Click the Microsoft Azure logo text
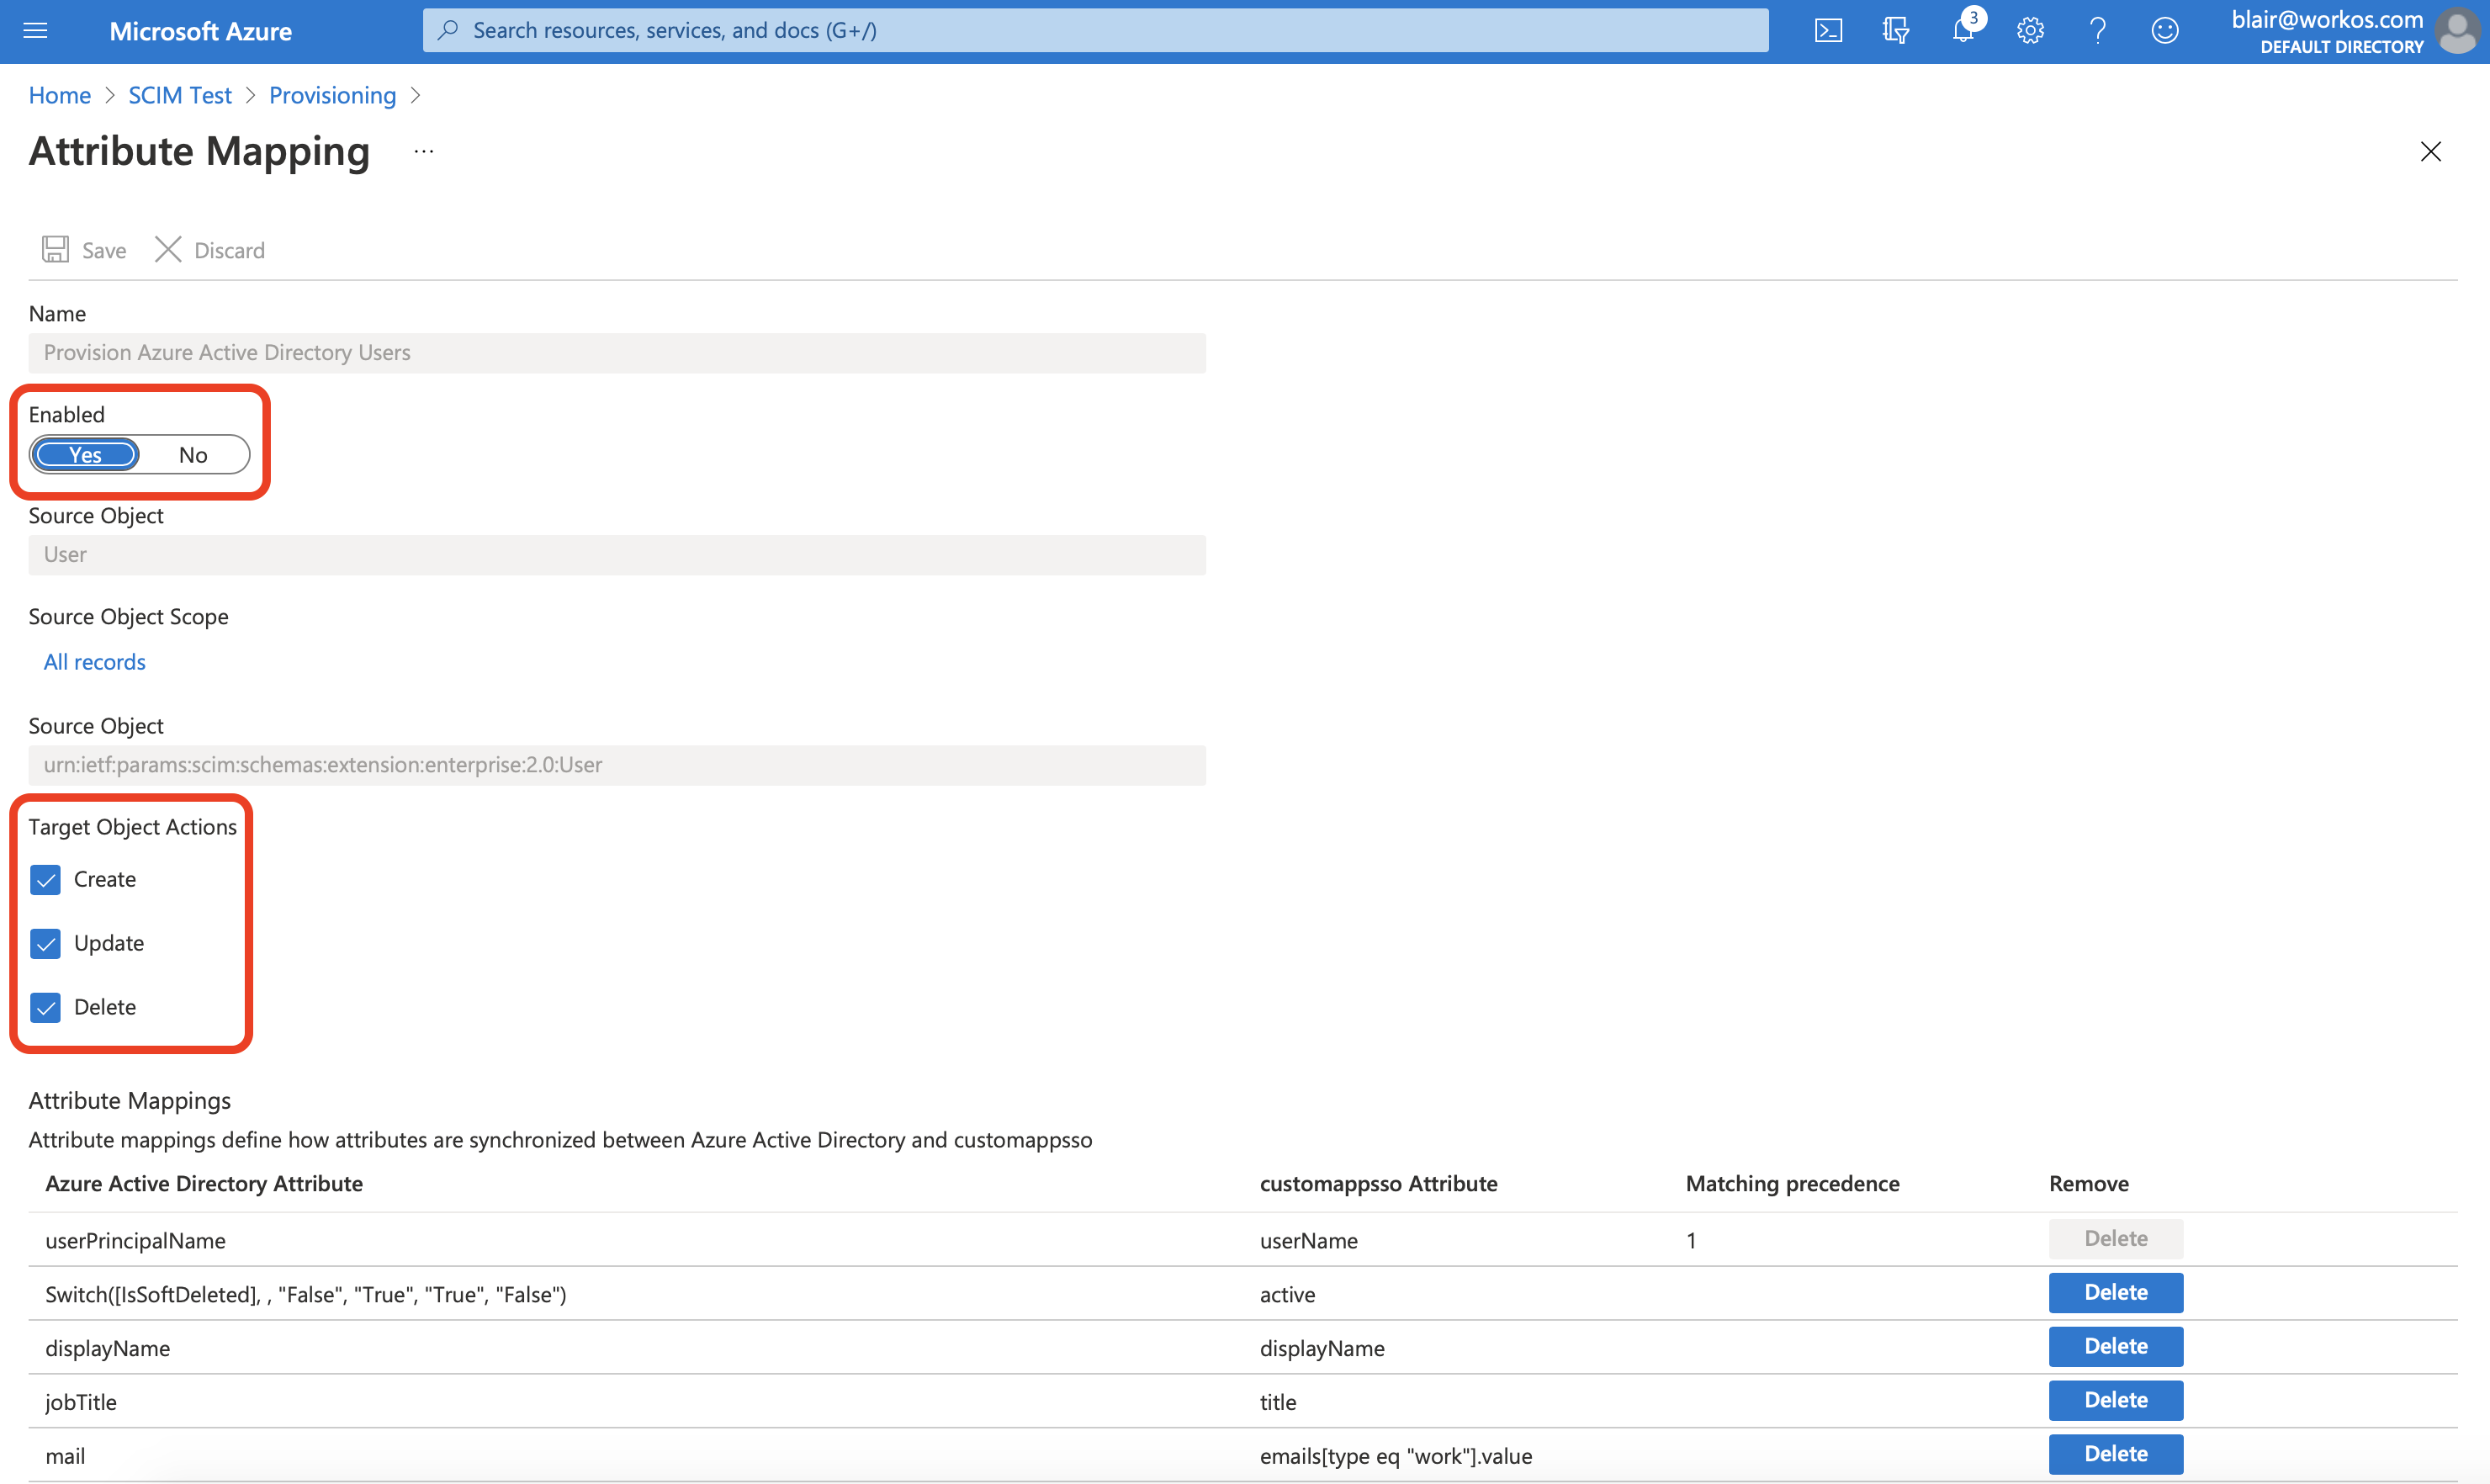The image size is (2490, 1484). tap(201, 31)
